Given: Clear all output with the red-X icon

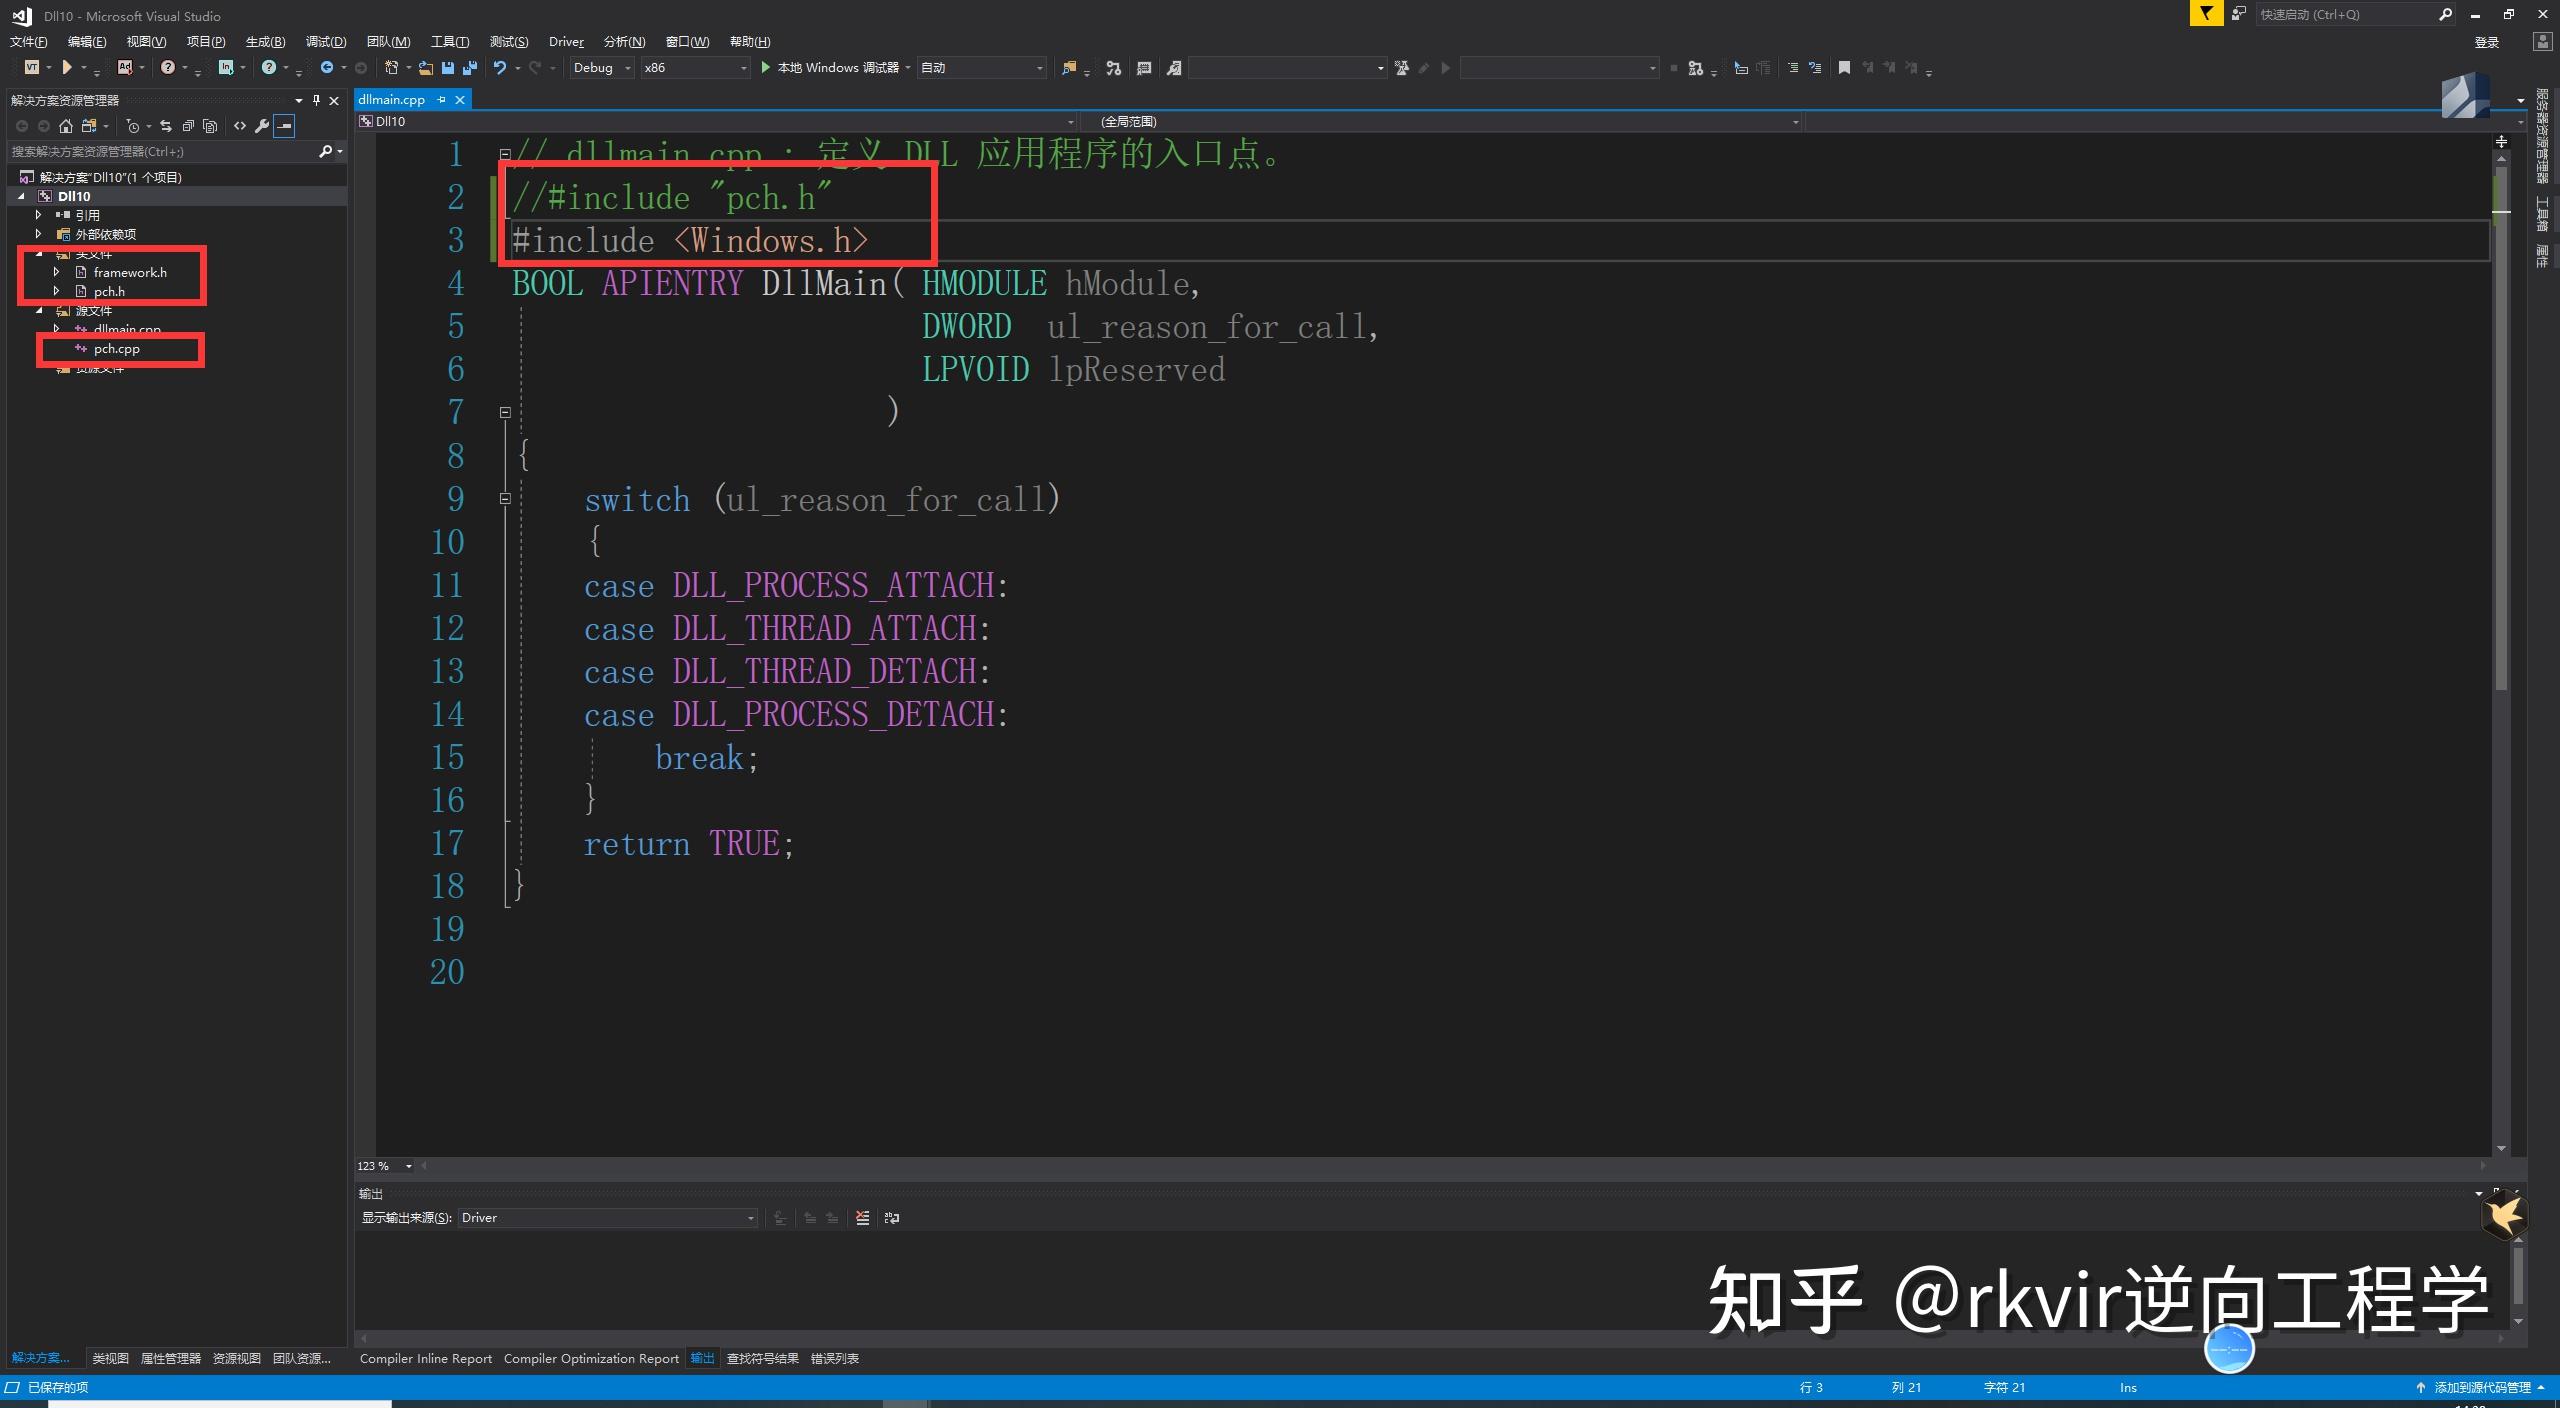Looking at the screenshot, I should [862, 1218].
